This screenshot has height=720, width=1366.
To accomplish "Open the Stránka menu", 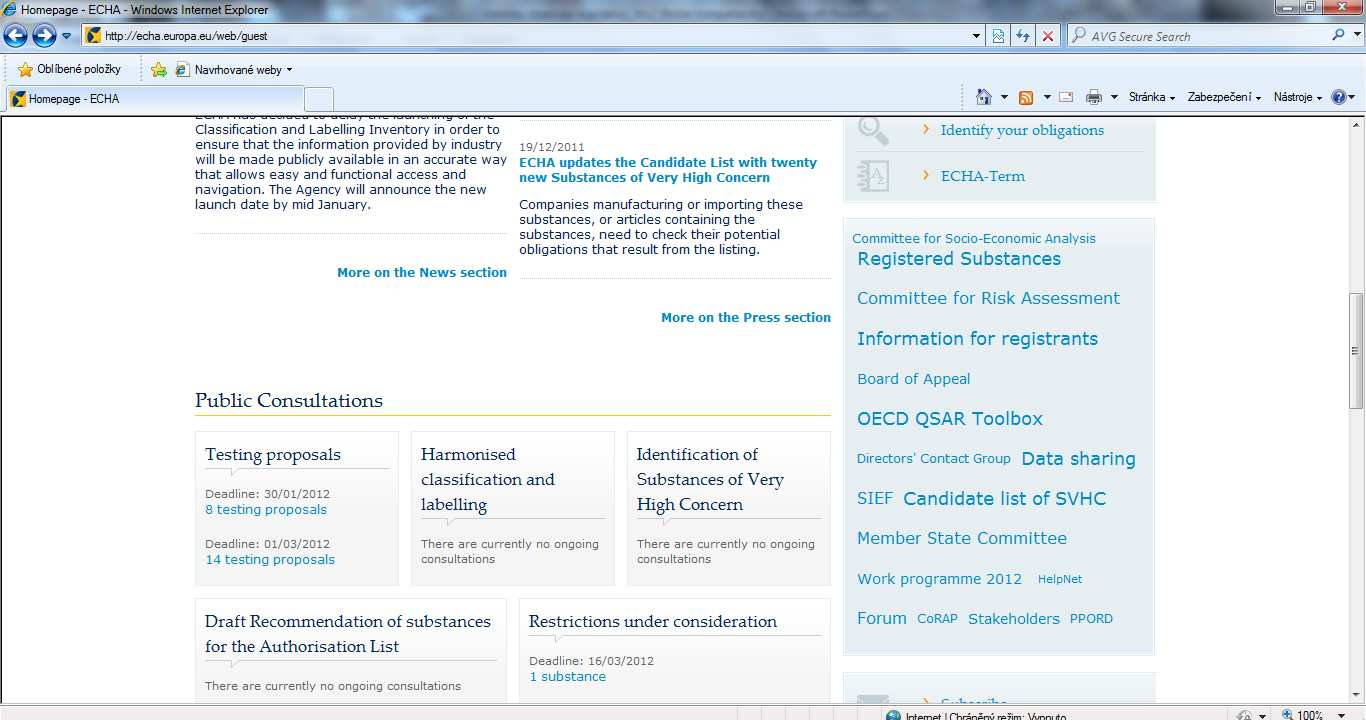I will coord(1151,97).
